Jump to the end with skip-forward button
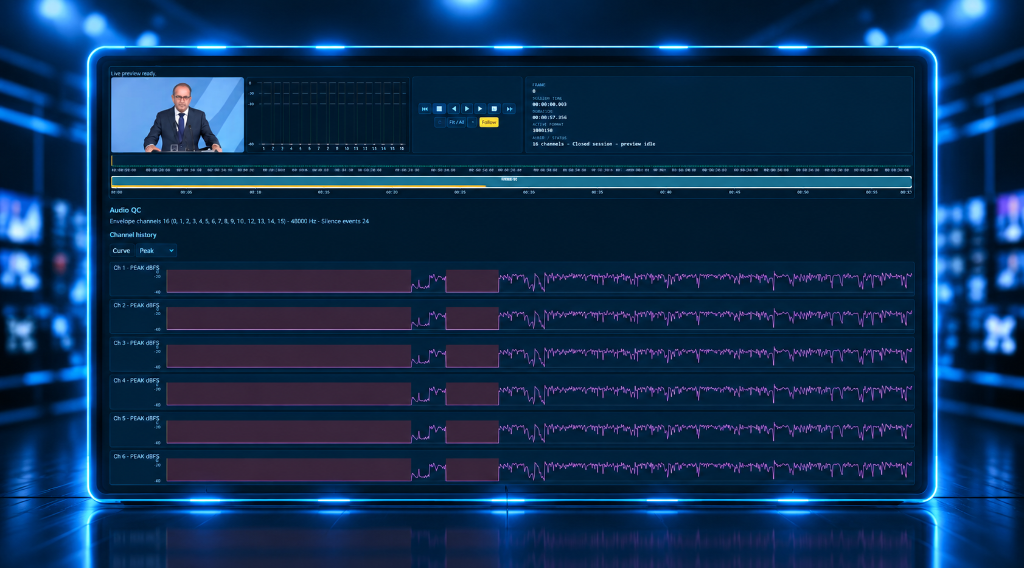1024x568 pixels. (509, 108)
